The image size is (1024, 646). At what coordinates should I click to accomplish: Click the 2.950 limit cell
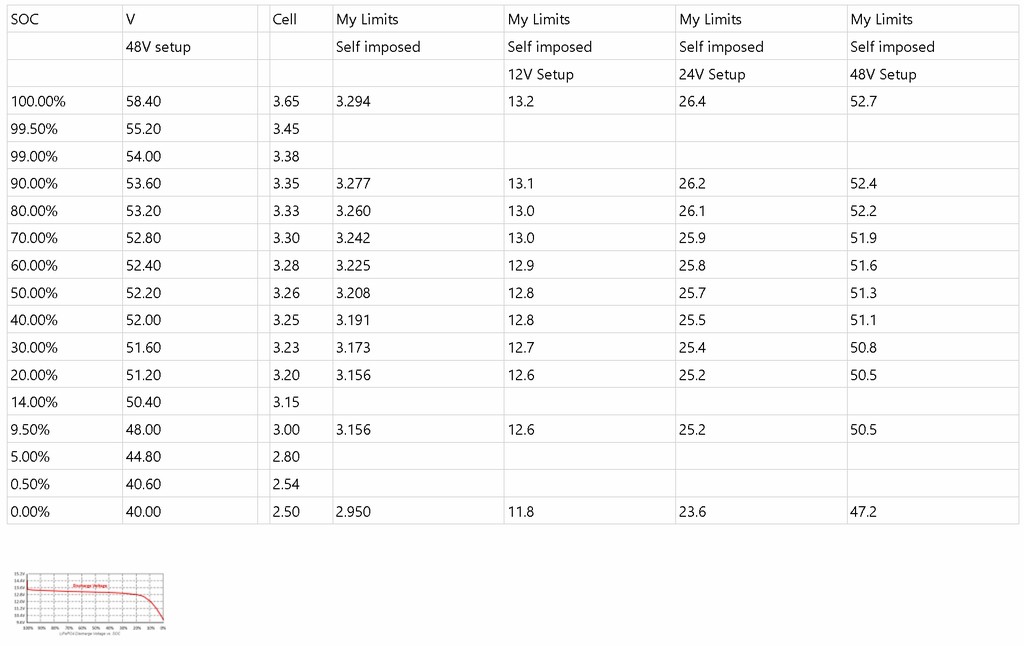pos(418,511)
